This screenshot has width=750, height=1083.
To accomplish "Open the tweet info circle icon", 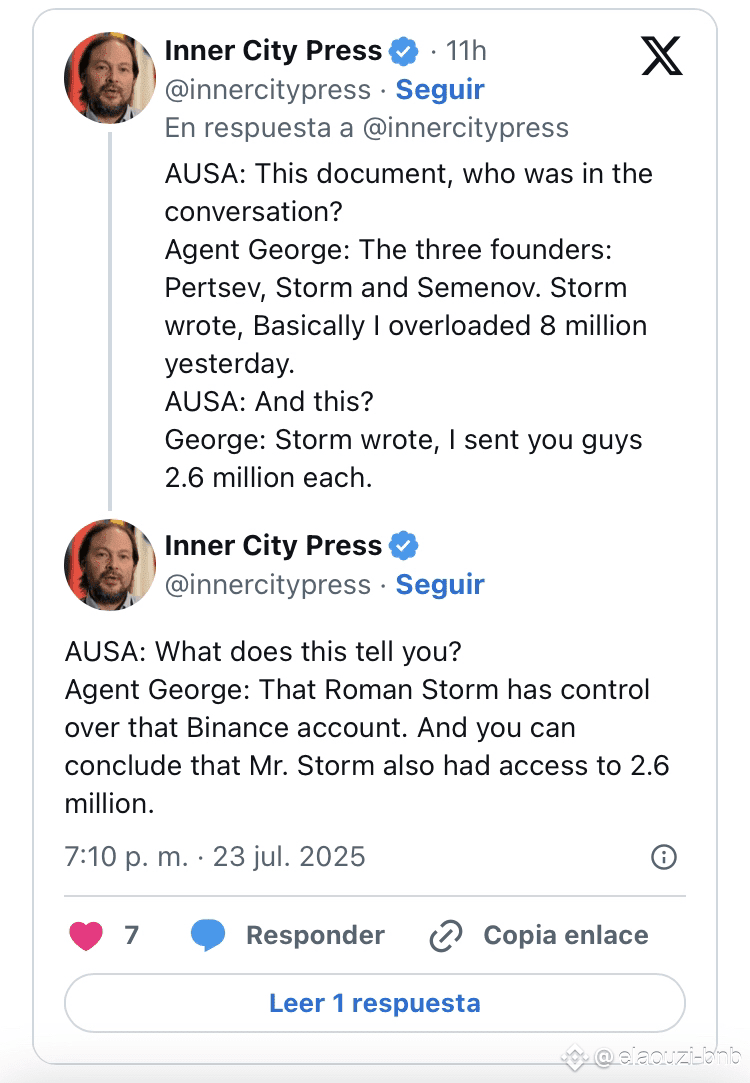I will tap(664, 857).
